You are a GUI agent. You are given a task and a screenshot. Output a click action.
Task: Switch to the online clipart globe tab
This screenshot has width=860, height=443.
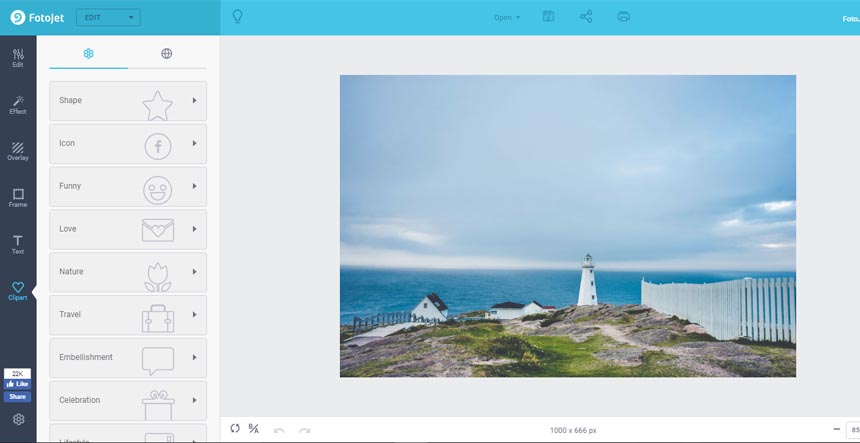point(167,54)
